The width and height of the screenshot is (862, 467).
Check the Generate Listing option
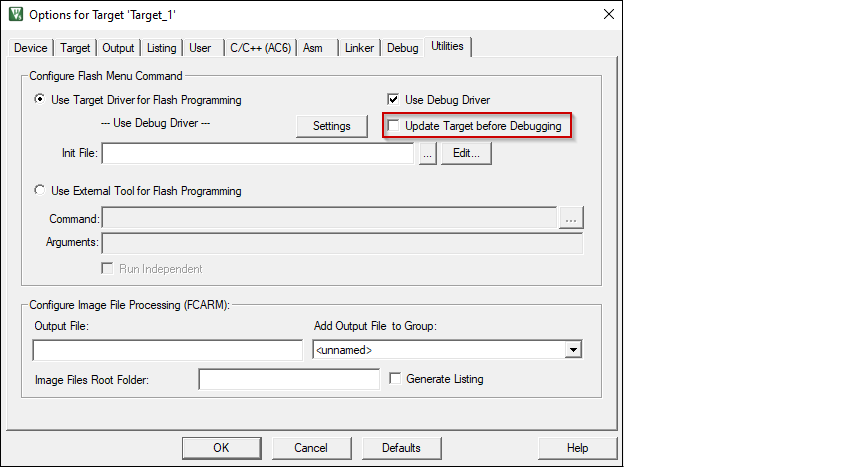pyautogui.click(x=395, y=379)
